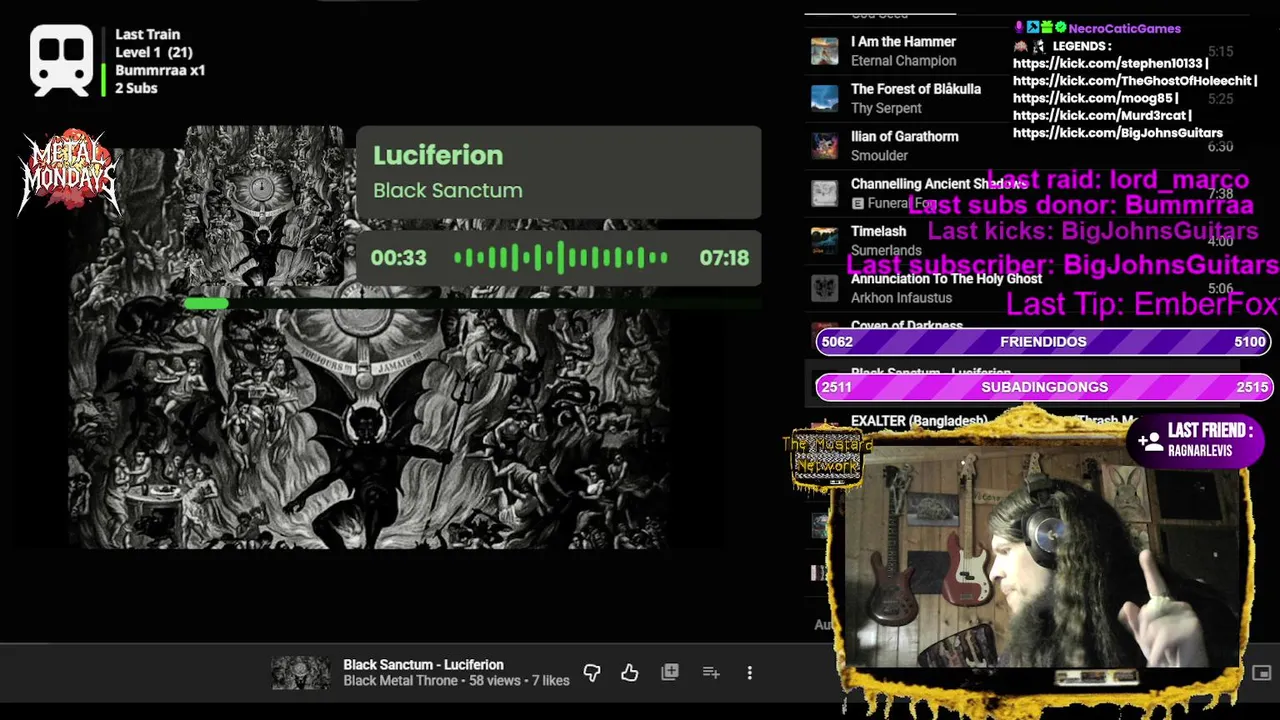Image resolution: width=1280 pixels, height=720 pixels.
Task: Click the 7 likes count text
Action: click(x=550, y=681)
